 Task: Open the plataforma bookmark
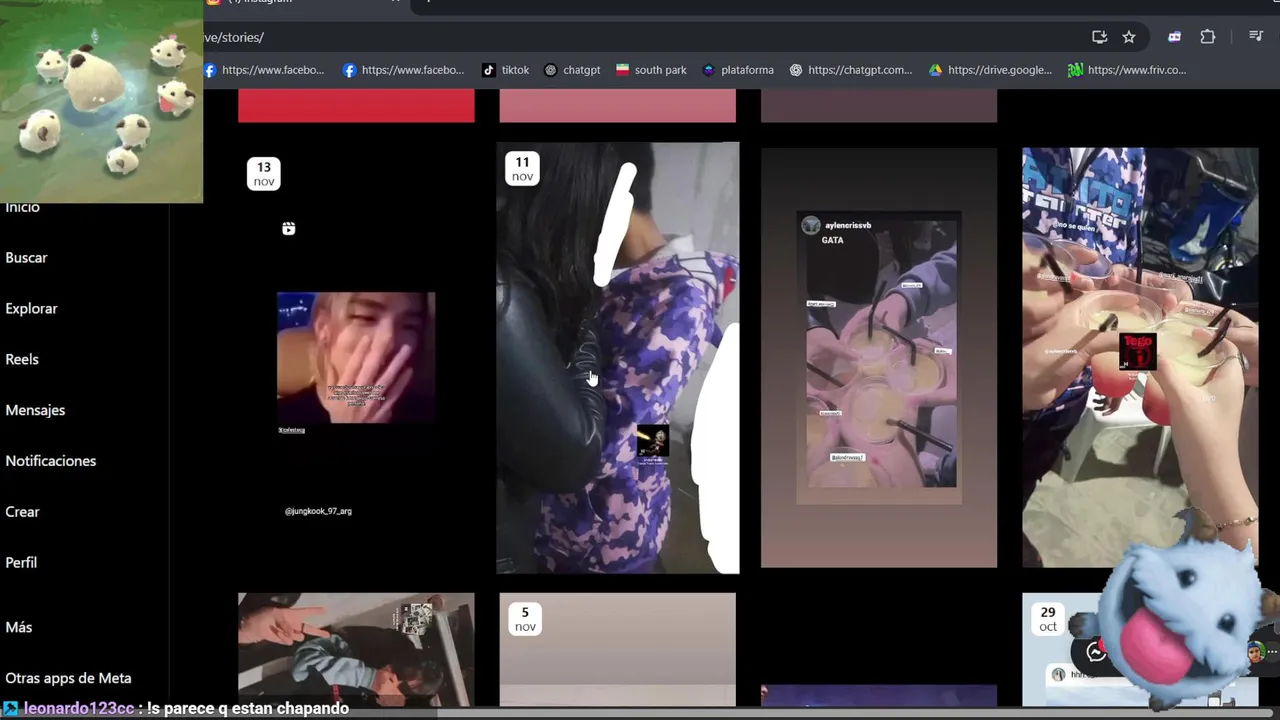click(x=738, y=70)
